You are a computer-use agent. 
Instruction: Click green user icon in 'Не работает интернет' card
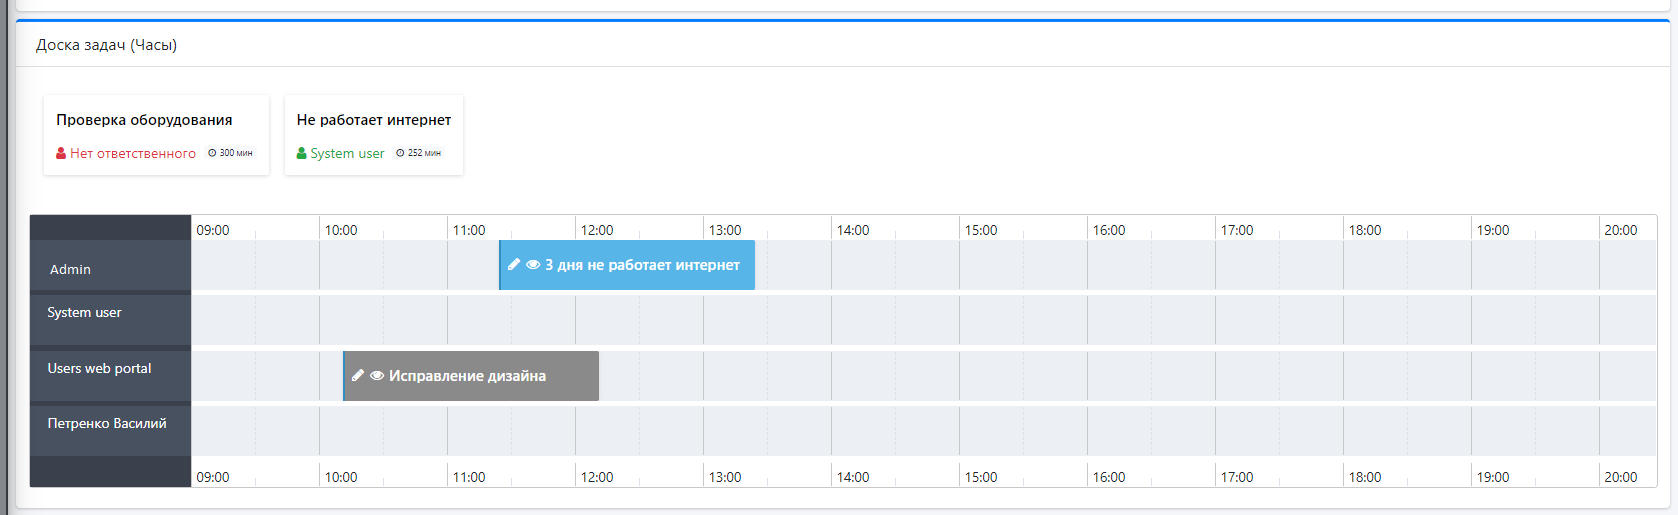[301, 153]
